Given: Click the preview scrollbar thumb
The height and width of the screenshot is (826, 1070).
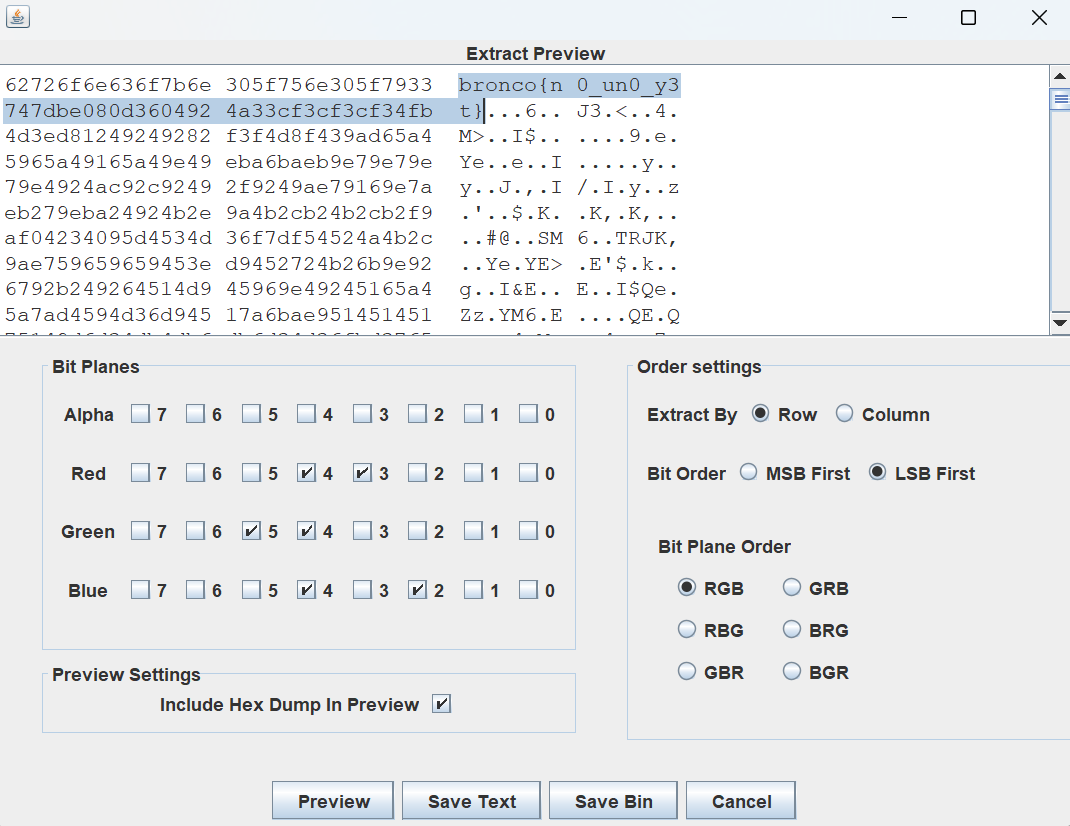Looking at the screenshot, I should pyautogui.click(x=1060, y=99).
